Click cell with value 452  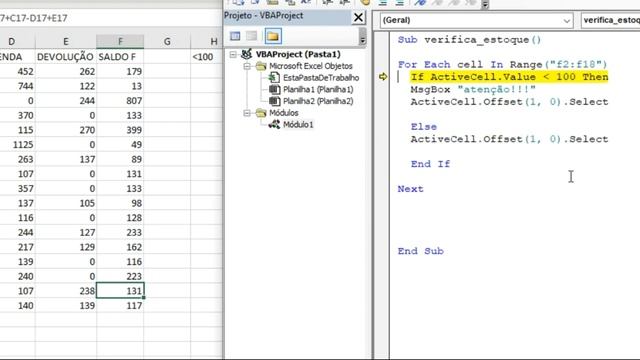click(17, 71)
